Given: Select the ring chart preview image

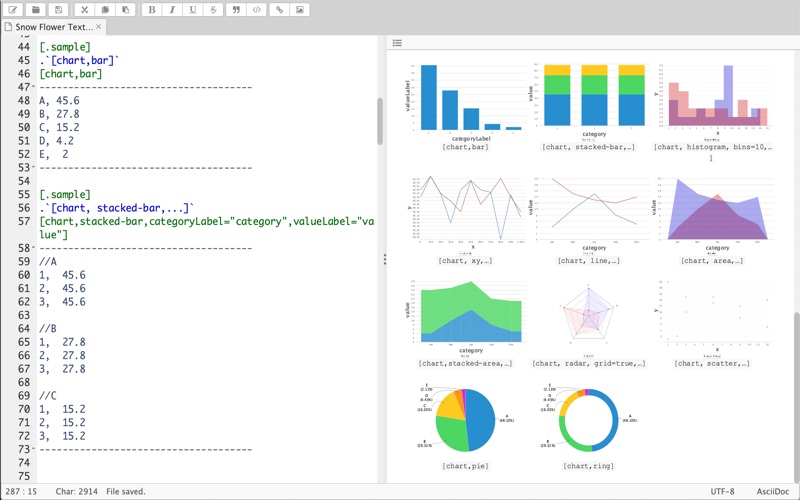Looking at the screenshot, I should tap(588, 420).
